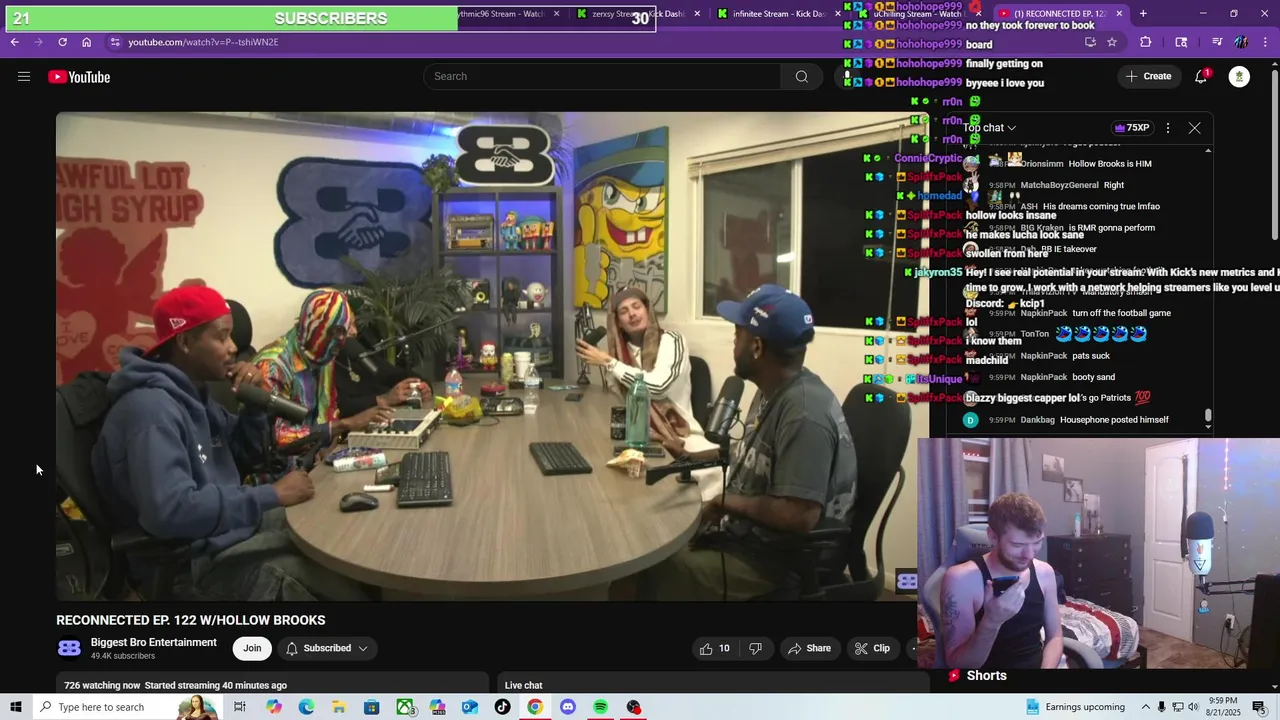Open the Biggest Bro Entertainment channel link
Viewport: 1280px width, 720px height.
tap(153, 642)
